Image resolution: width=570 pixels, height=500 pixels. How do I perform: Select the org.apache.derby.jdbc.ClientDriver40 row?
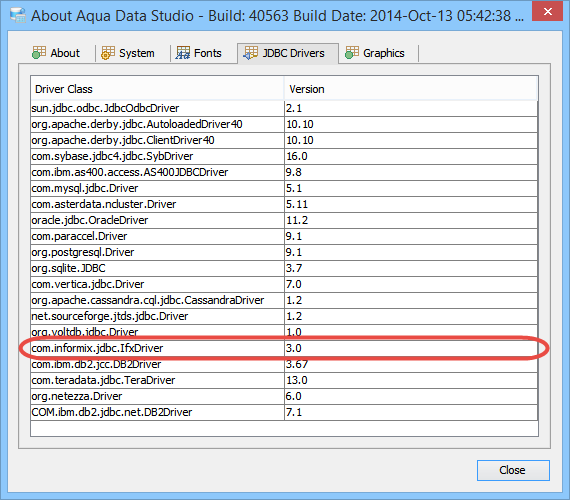point(284,140)
